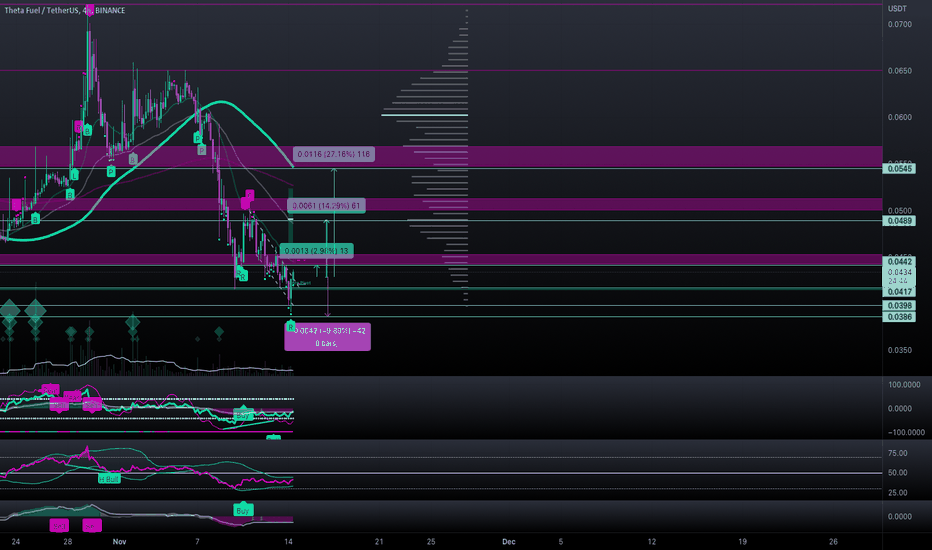Select the green R marker below the lowest candle
932x550 pixels.
pos(291,326)
